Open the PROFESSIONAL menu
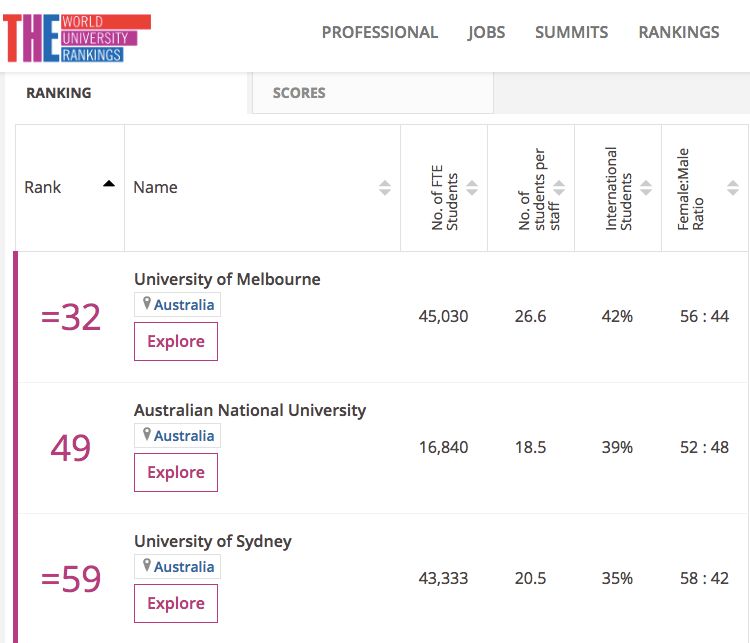The height and width of the screenshot is (643, 750). pyautogui.click(x=380, y=32)
